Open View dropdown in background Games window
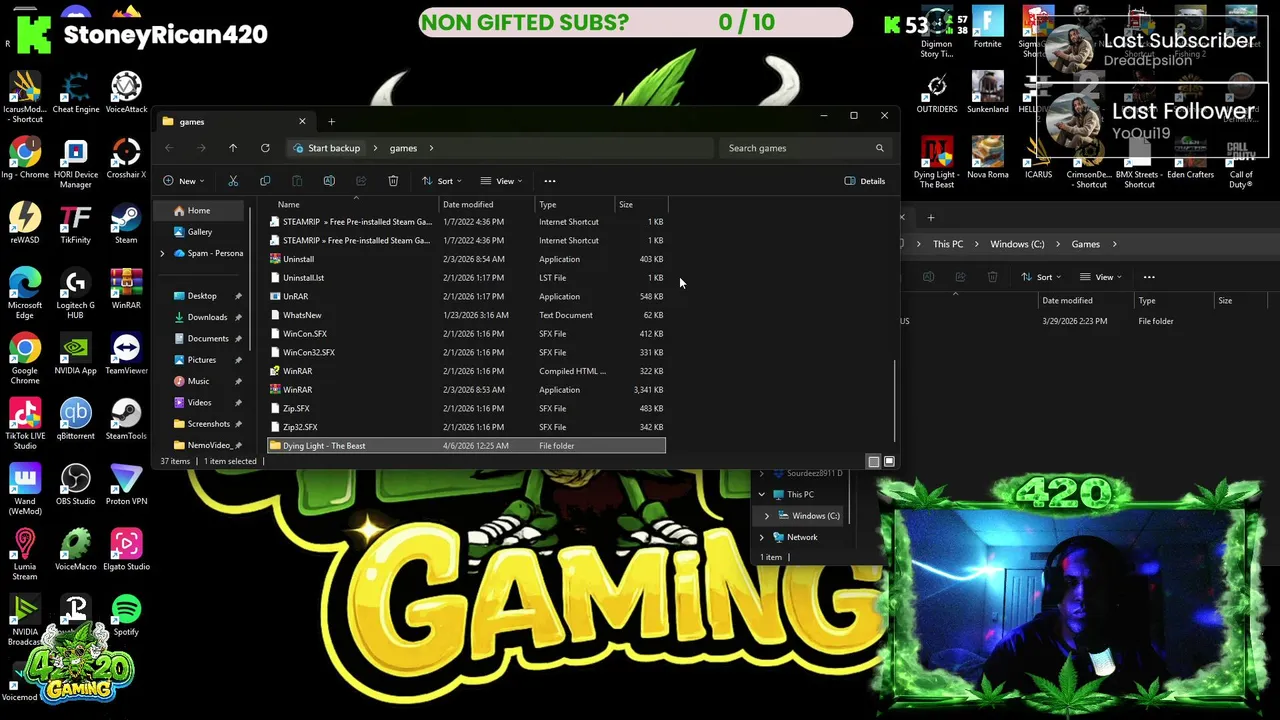This screenshot has height=720, width=1280. [1101, 277]
